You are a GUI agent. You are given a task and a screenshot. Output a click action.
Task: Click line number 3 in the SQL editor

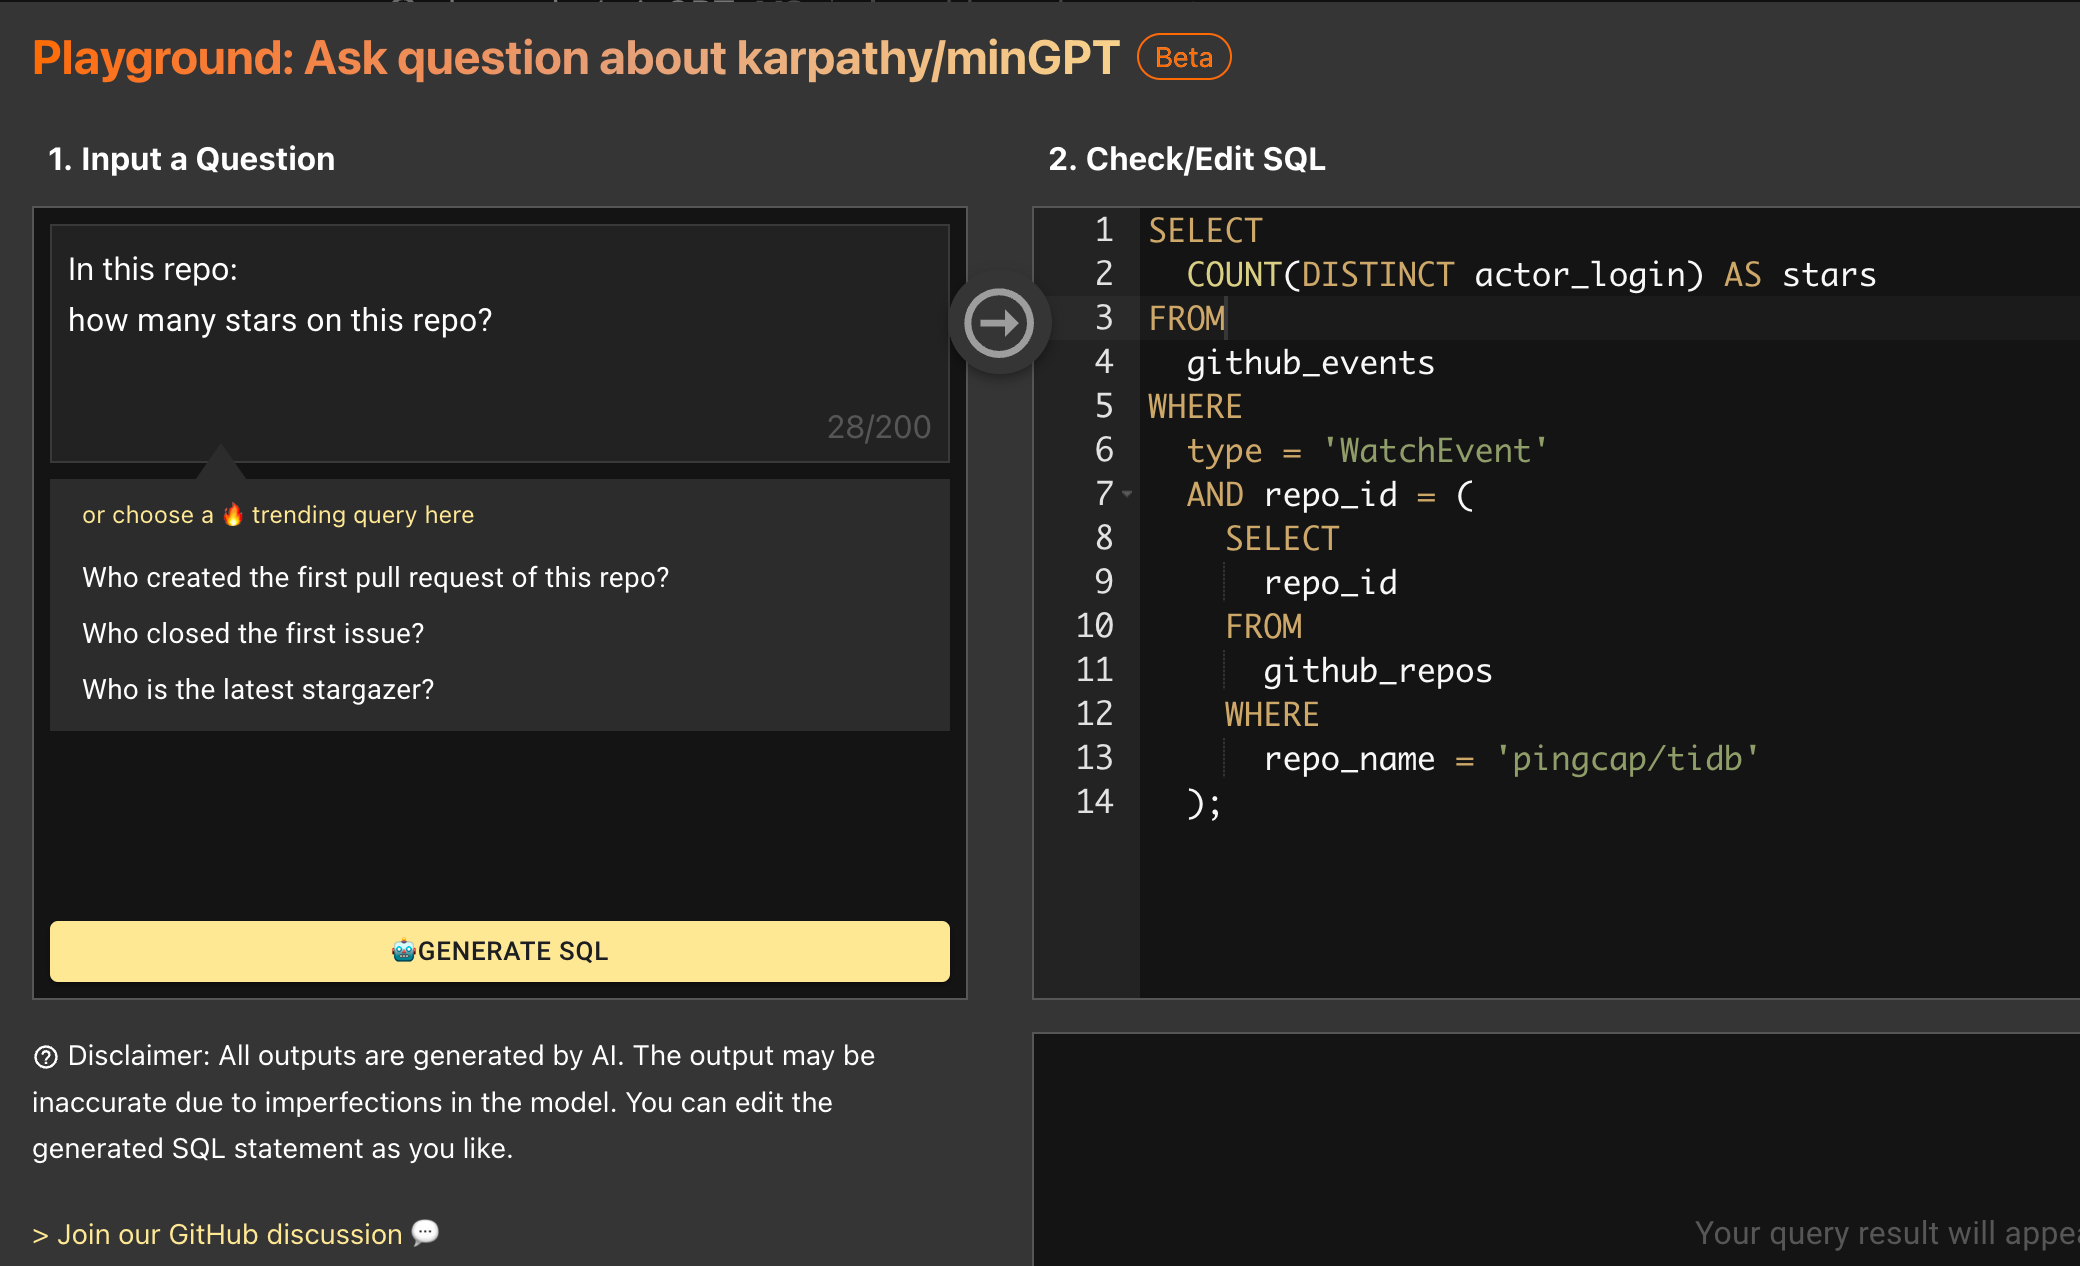point(1102,318)
